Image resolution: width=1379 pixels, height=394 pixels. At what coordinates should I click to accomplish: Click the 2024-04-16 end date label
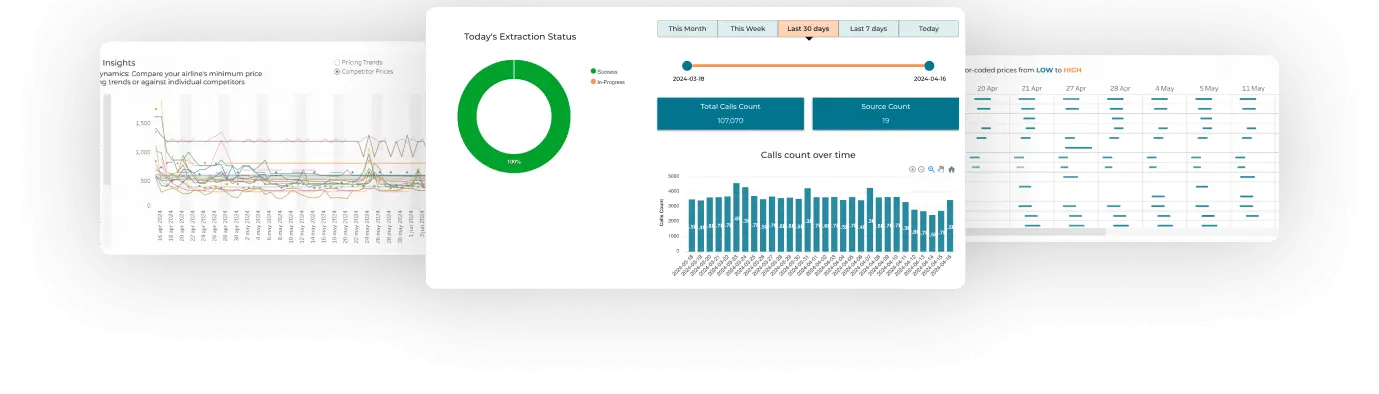click(930, 78)
